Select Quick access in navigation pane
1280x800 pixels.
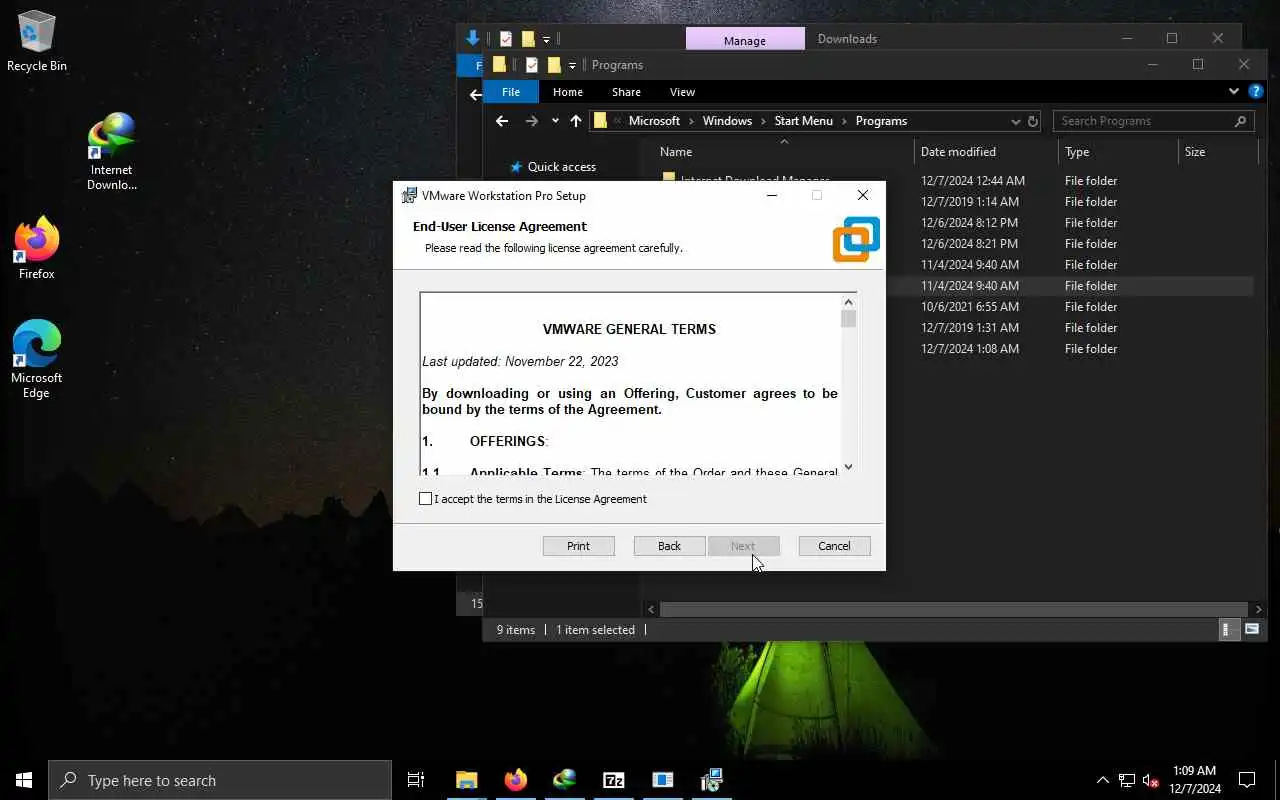click(x=561, y=167)
